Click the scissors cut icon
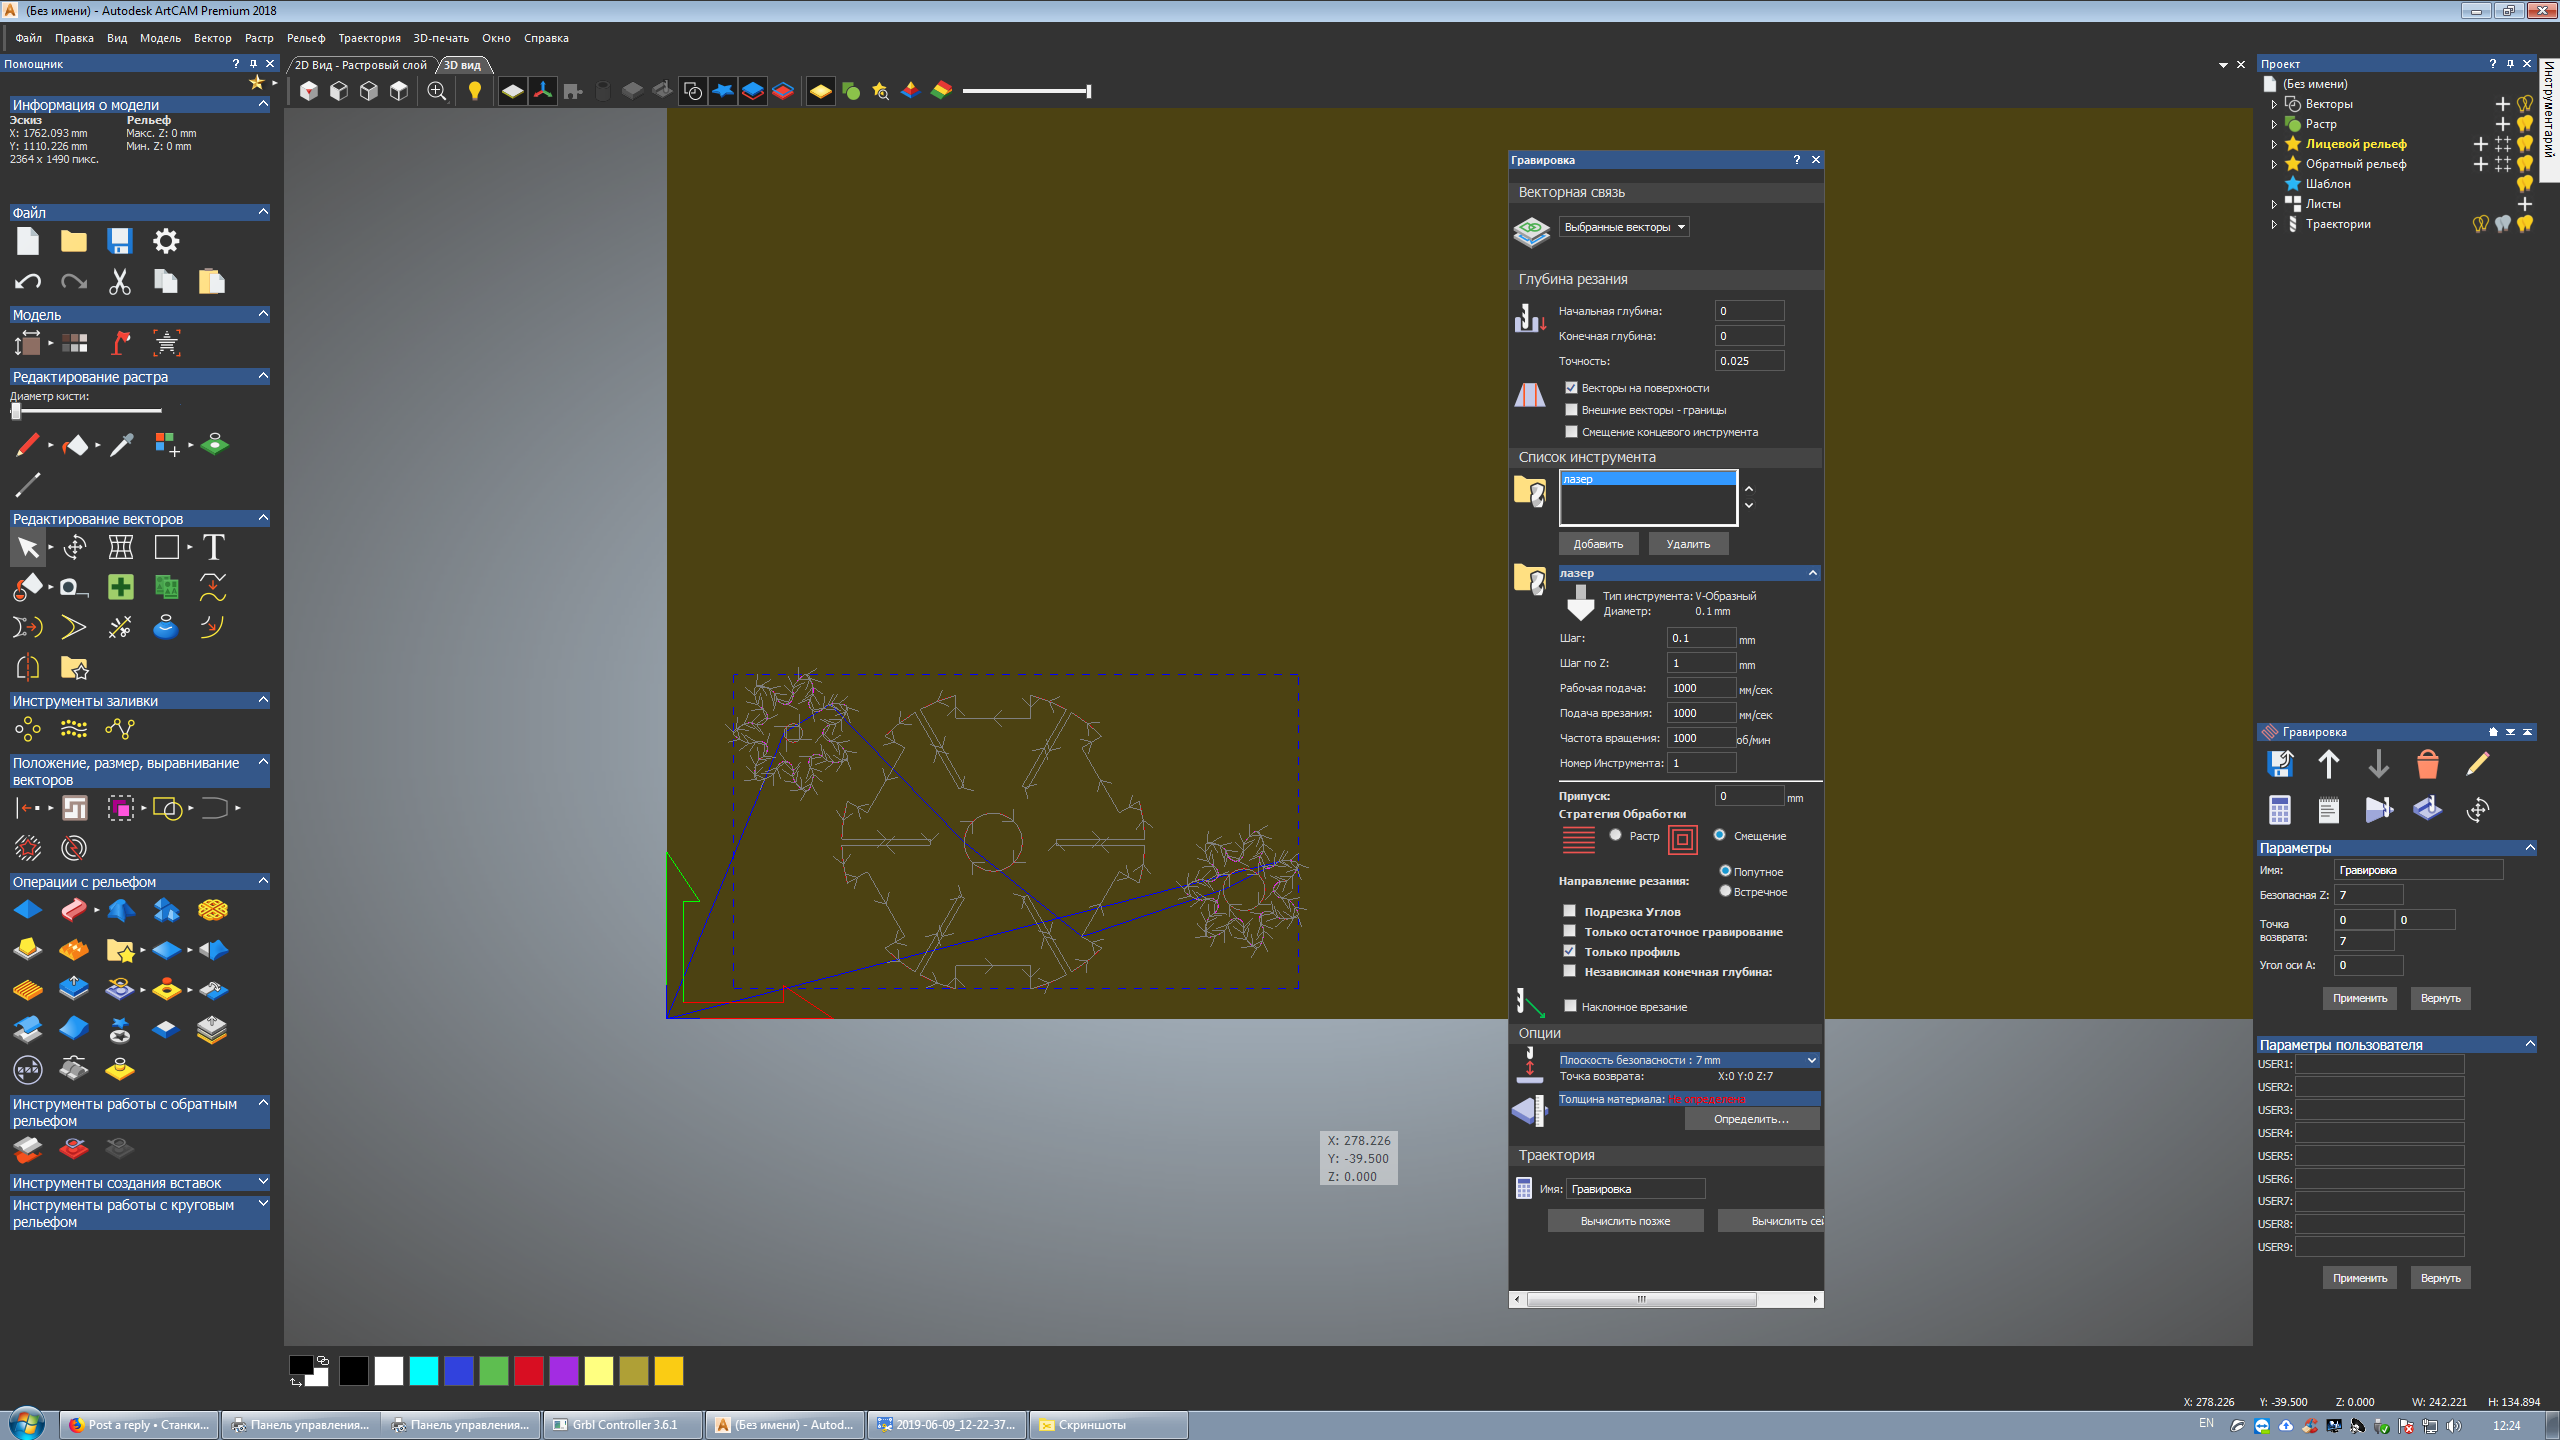2560x1440 pixels. [120, 282]
